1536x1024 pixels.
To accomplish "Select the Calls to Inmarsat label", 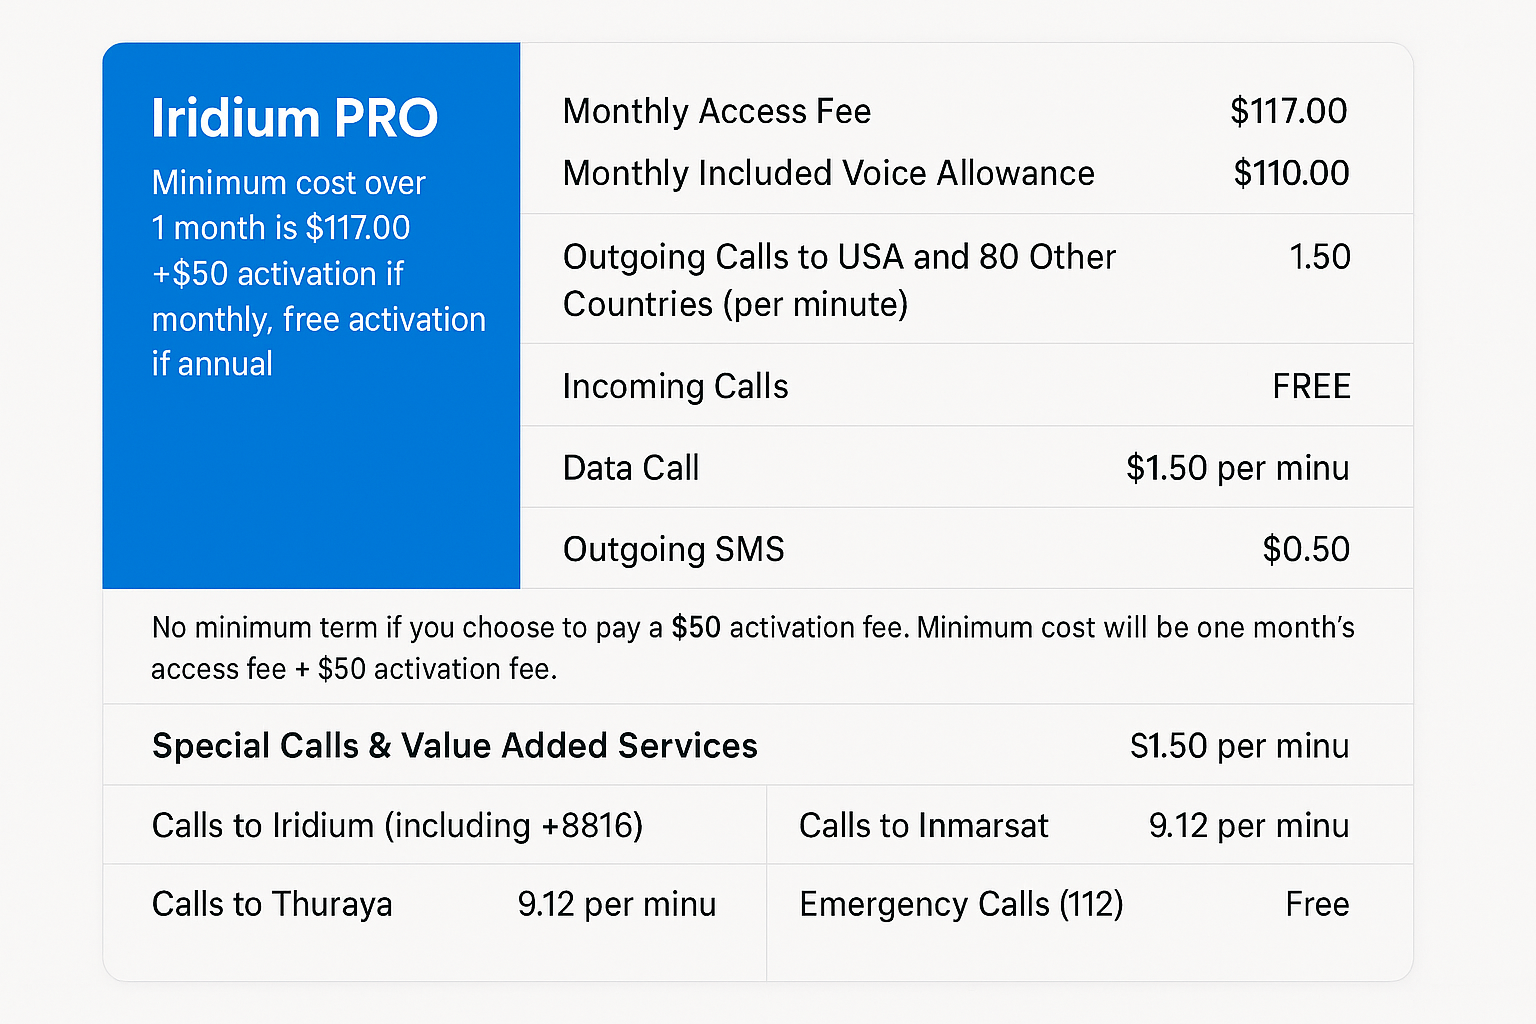I will pyautogui.click(x=923, y=825).
